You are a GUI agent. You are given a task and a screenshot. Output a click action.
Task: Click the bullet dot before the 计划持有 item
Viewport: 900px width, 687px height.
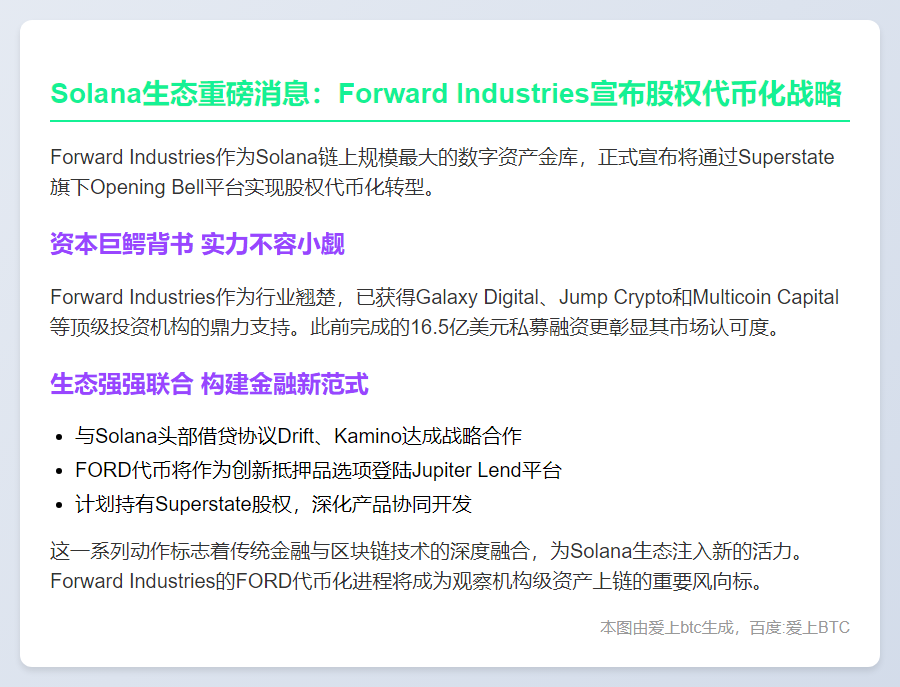pos(62,505)
